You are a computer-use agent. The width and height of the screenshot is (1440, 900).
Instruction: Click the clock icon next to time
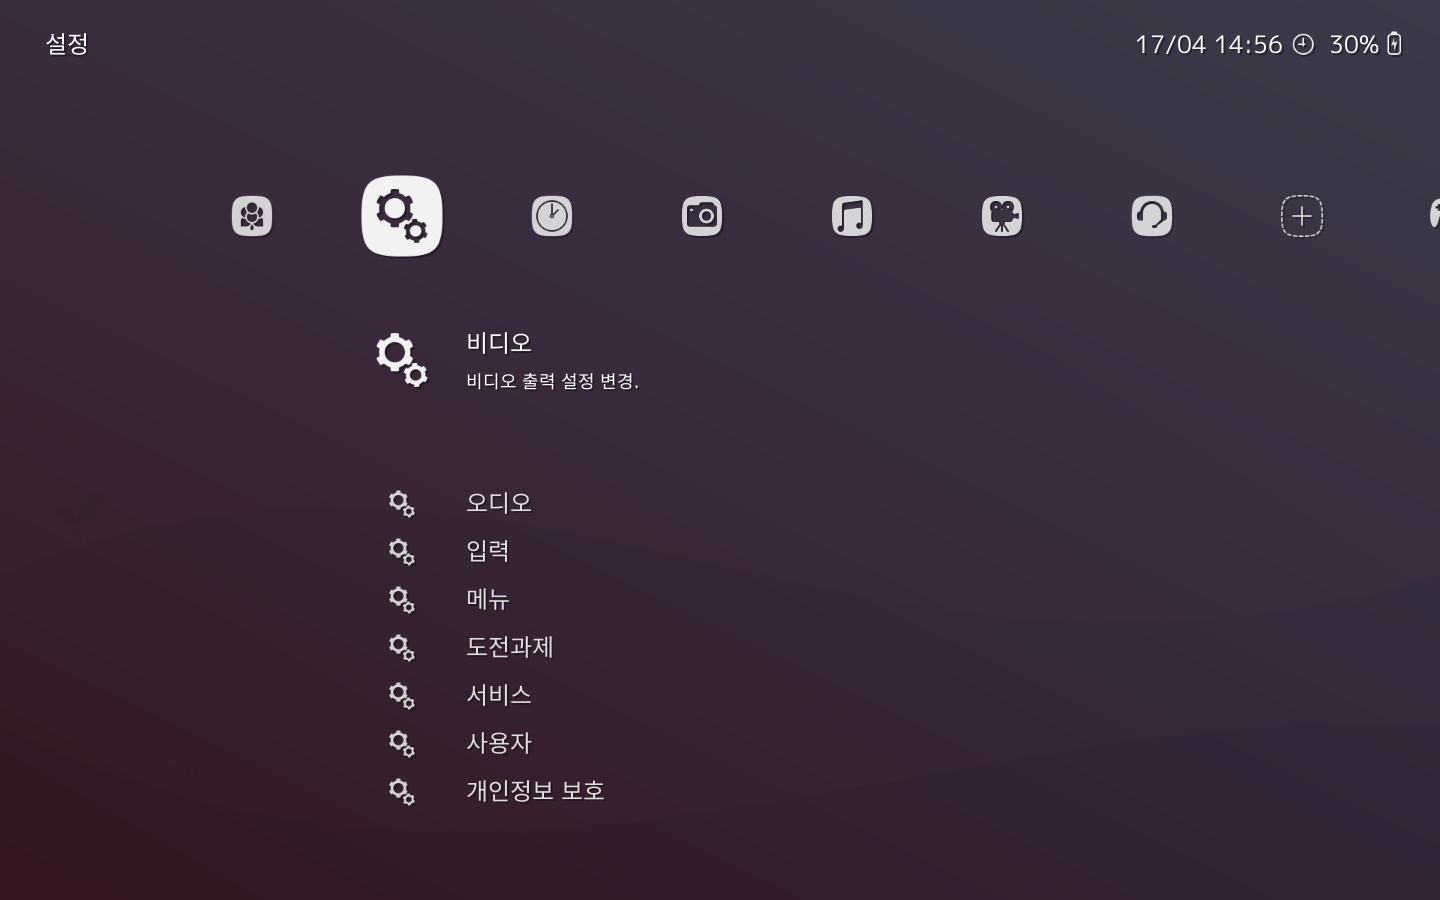(x=1303, y=44)
